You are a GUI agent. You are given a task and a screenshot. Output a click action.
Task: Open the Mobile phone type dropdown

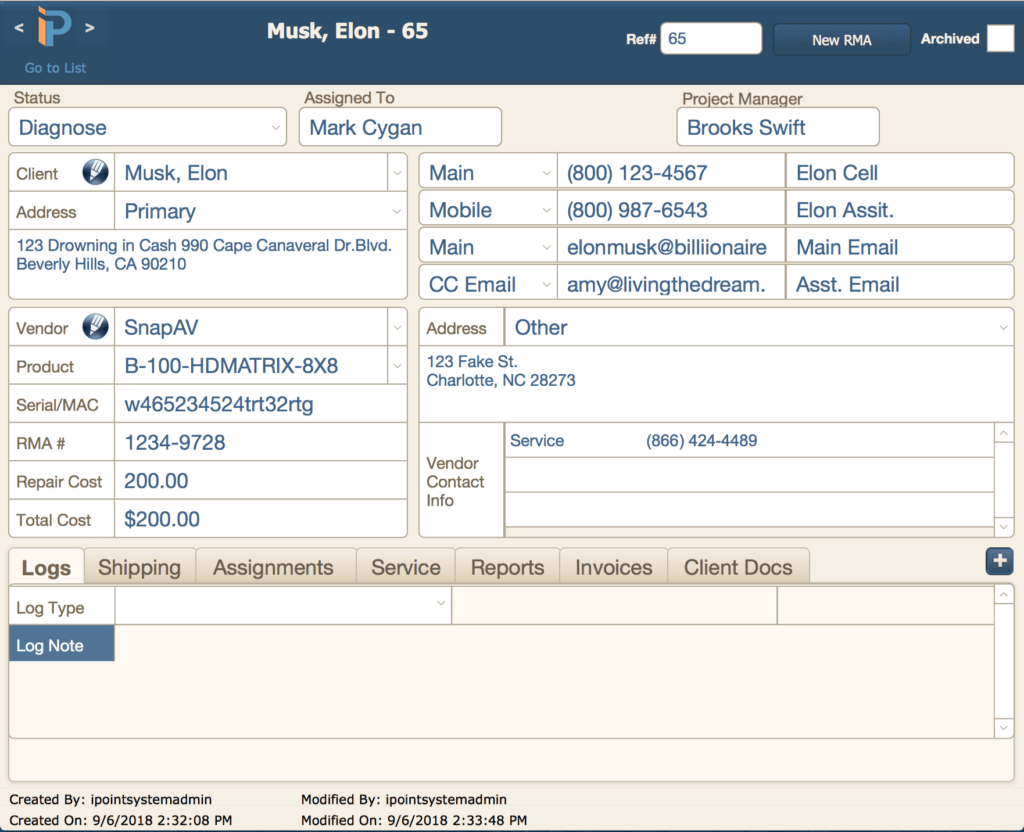pyautogui.click(x=487, y=208)
